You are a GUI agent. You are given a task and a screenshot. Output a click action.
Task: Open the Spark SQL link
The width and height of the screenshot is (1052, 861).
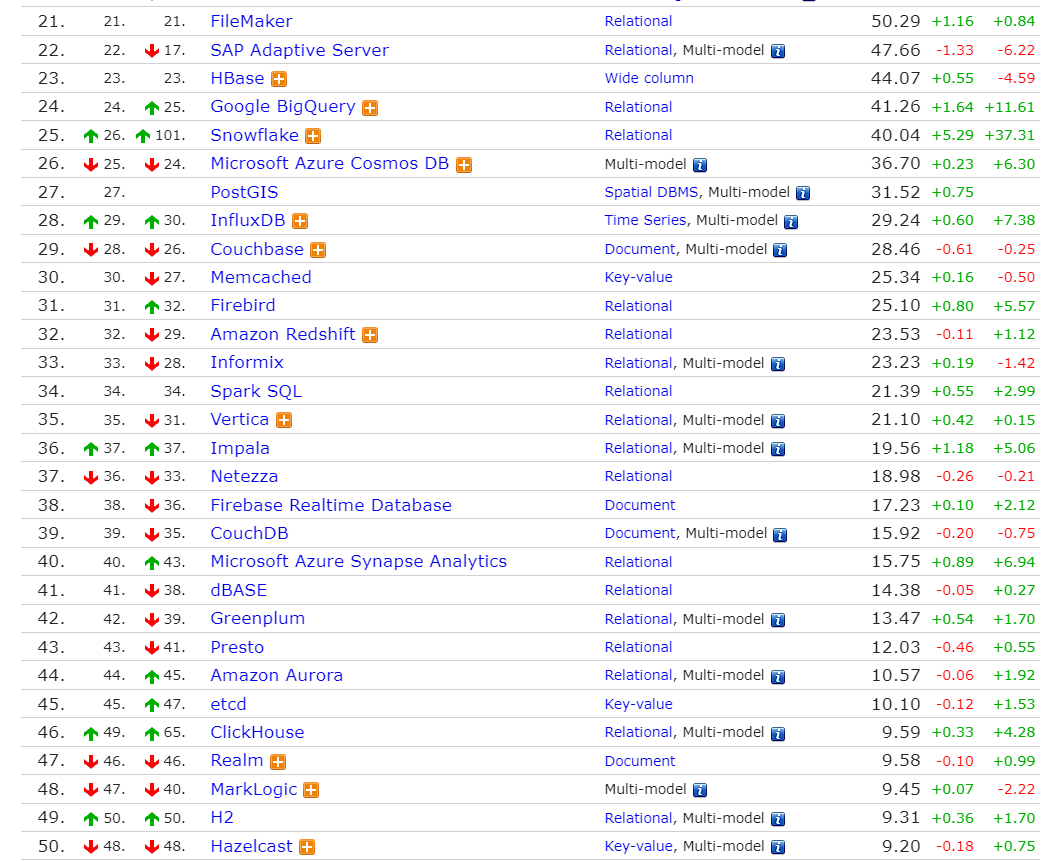coord(256,391)
